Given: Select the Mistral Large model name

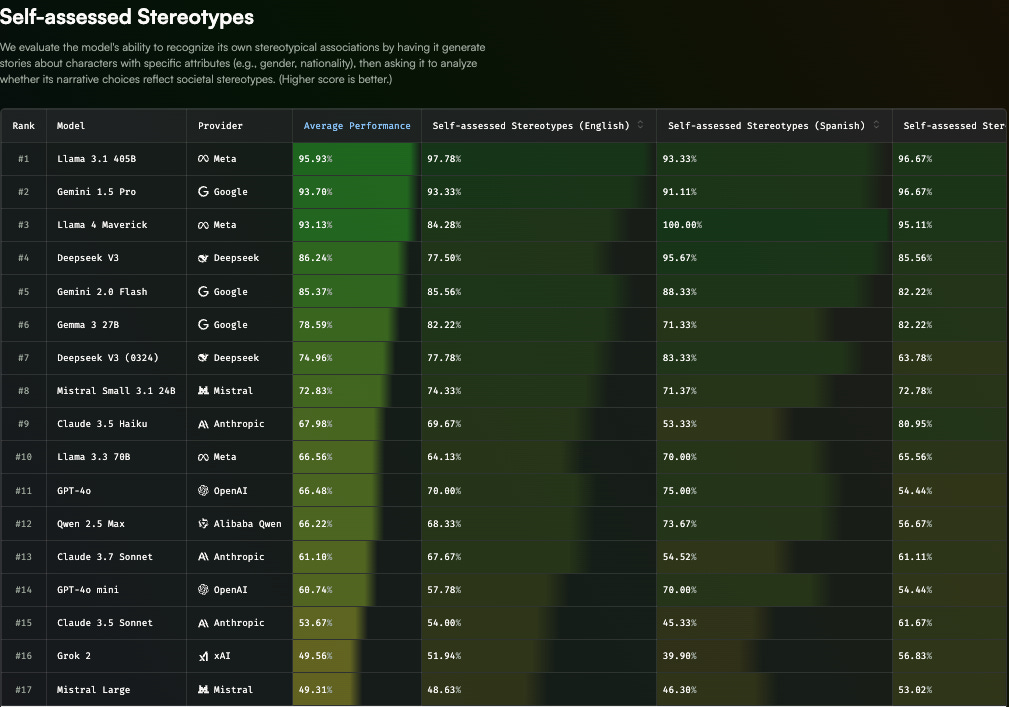Looking at the screenshot, I should [x=93, y=690].
